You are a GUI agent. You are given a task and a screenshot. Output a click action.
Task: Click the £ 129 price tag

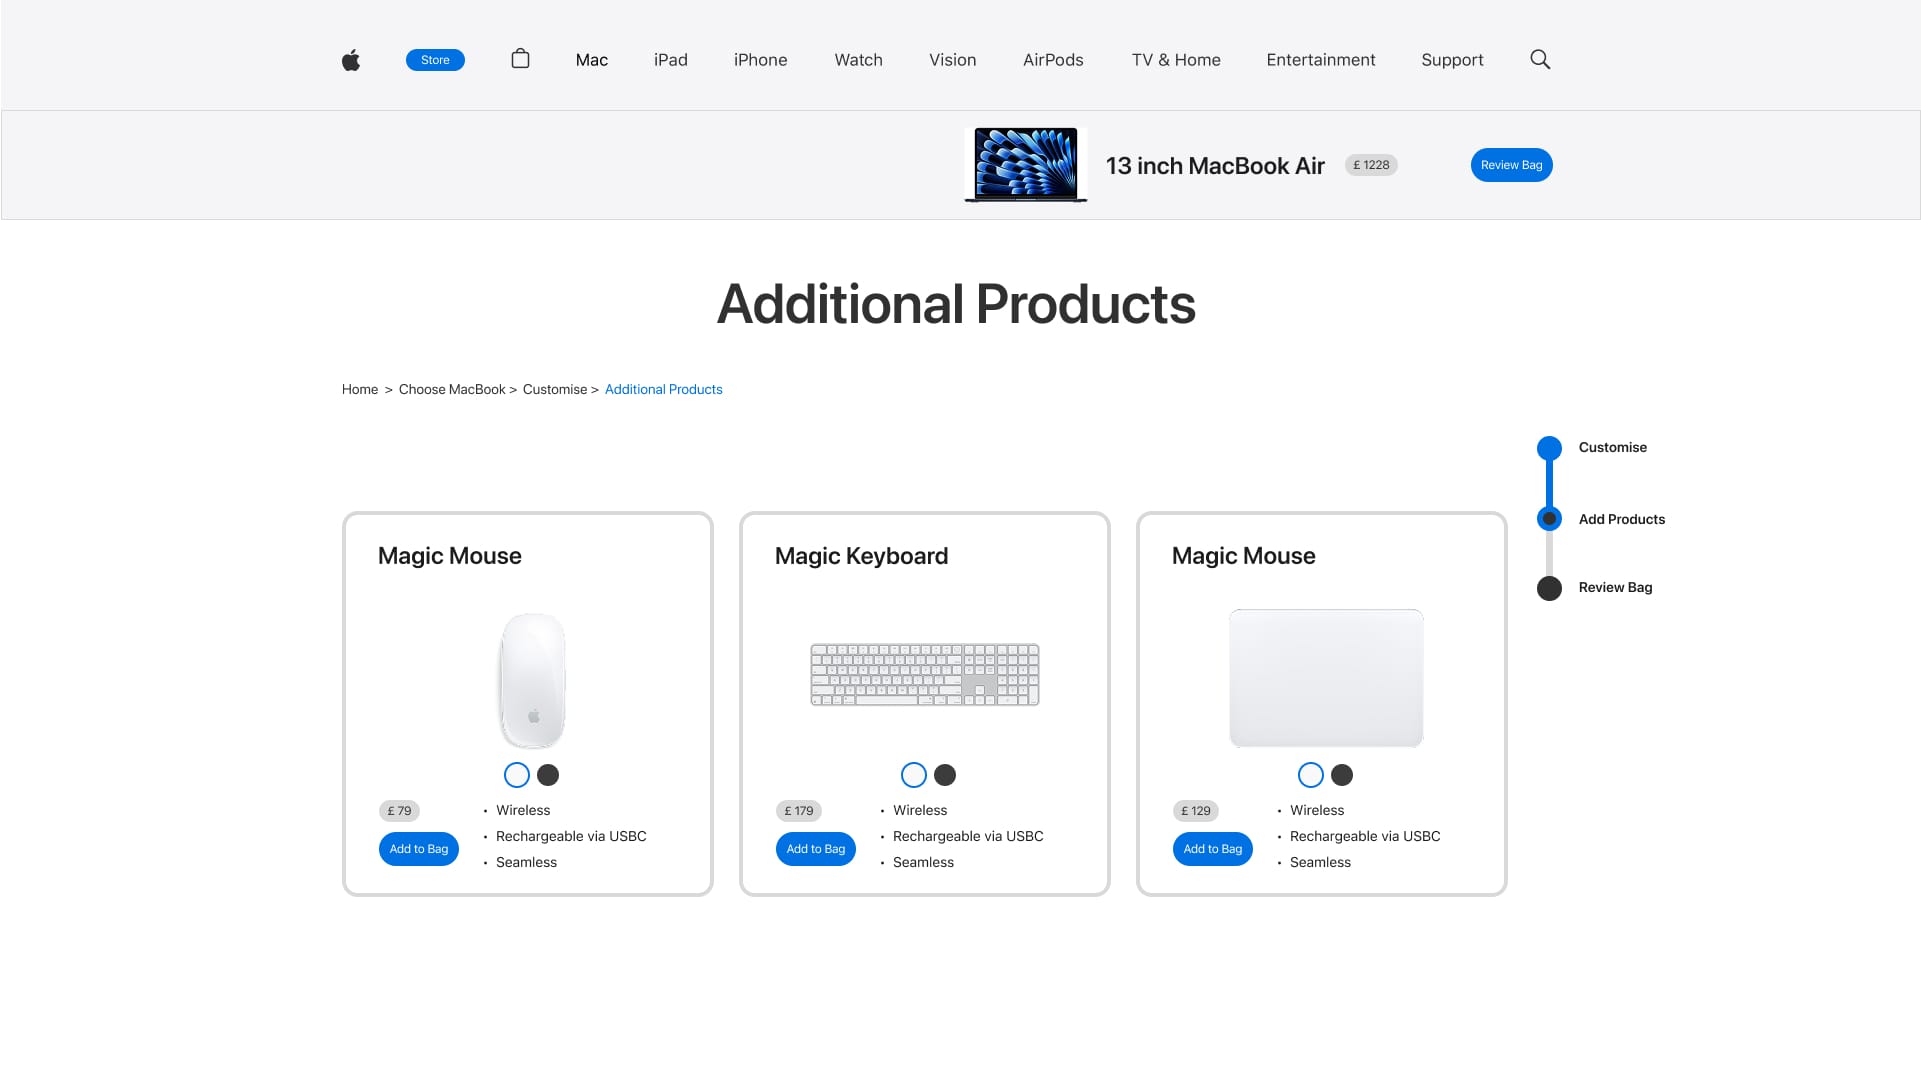pos(1196,811)
